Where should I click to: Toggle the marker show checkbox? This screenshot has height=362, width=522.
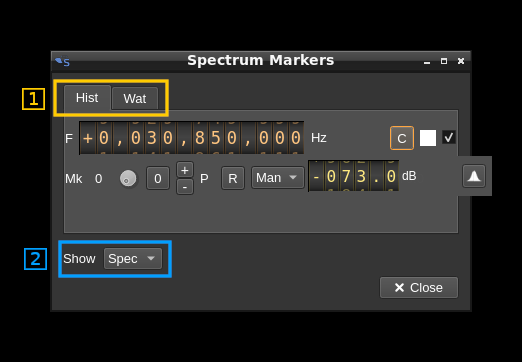(449, 137)
